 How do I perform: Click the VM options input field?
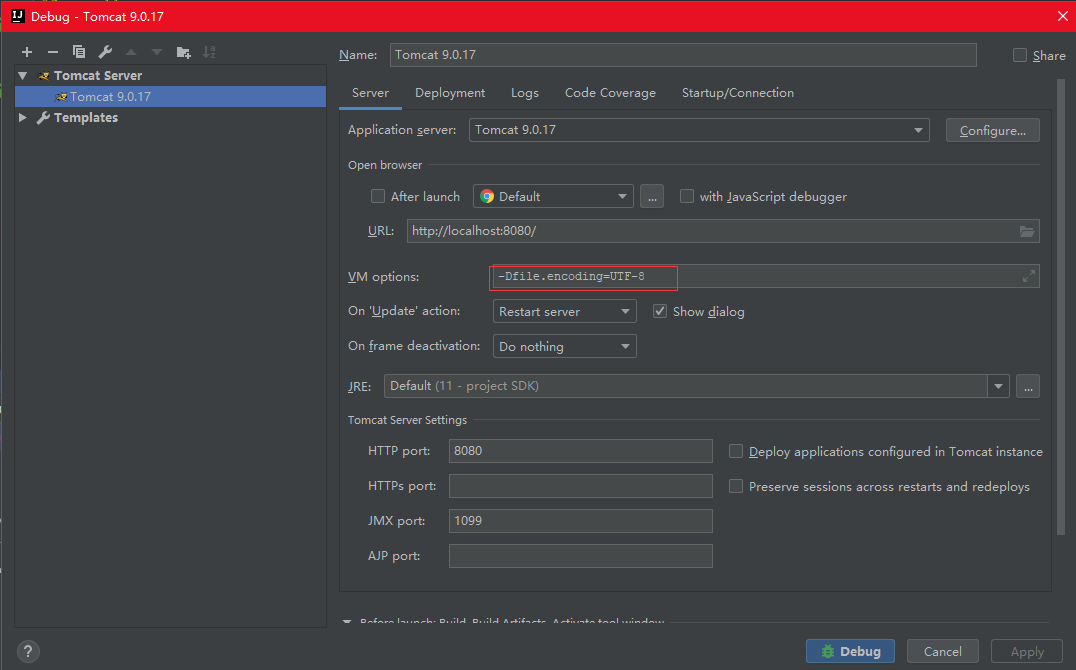click(x=766, y=276)
